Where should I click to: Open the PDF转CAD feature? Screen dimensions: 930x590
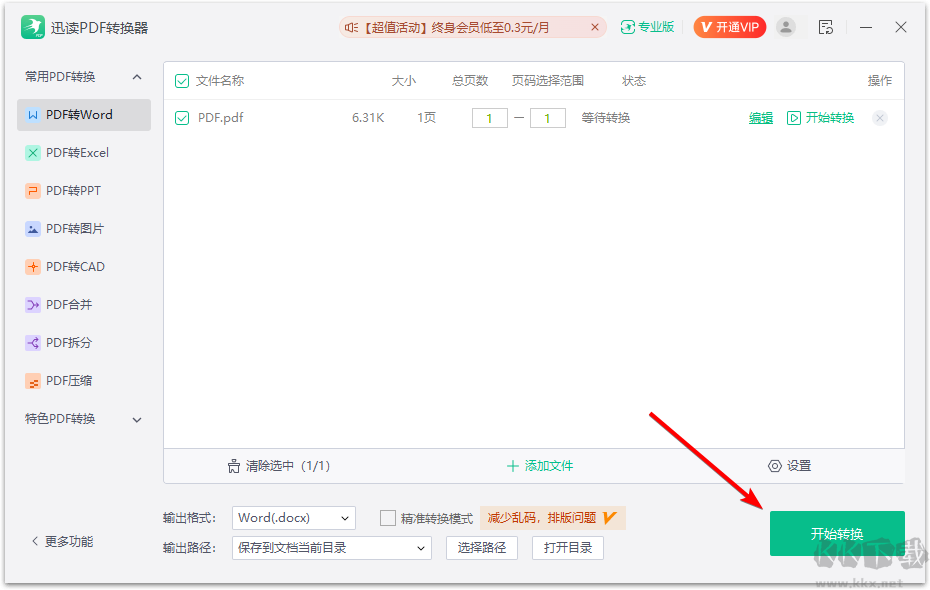[x=78, y=266]
